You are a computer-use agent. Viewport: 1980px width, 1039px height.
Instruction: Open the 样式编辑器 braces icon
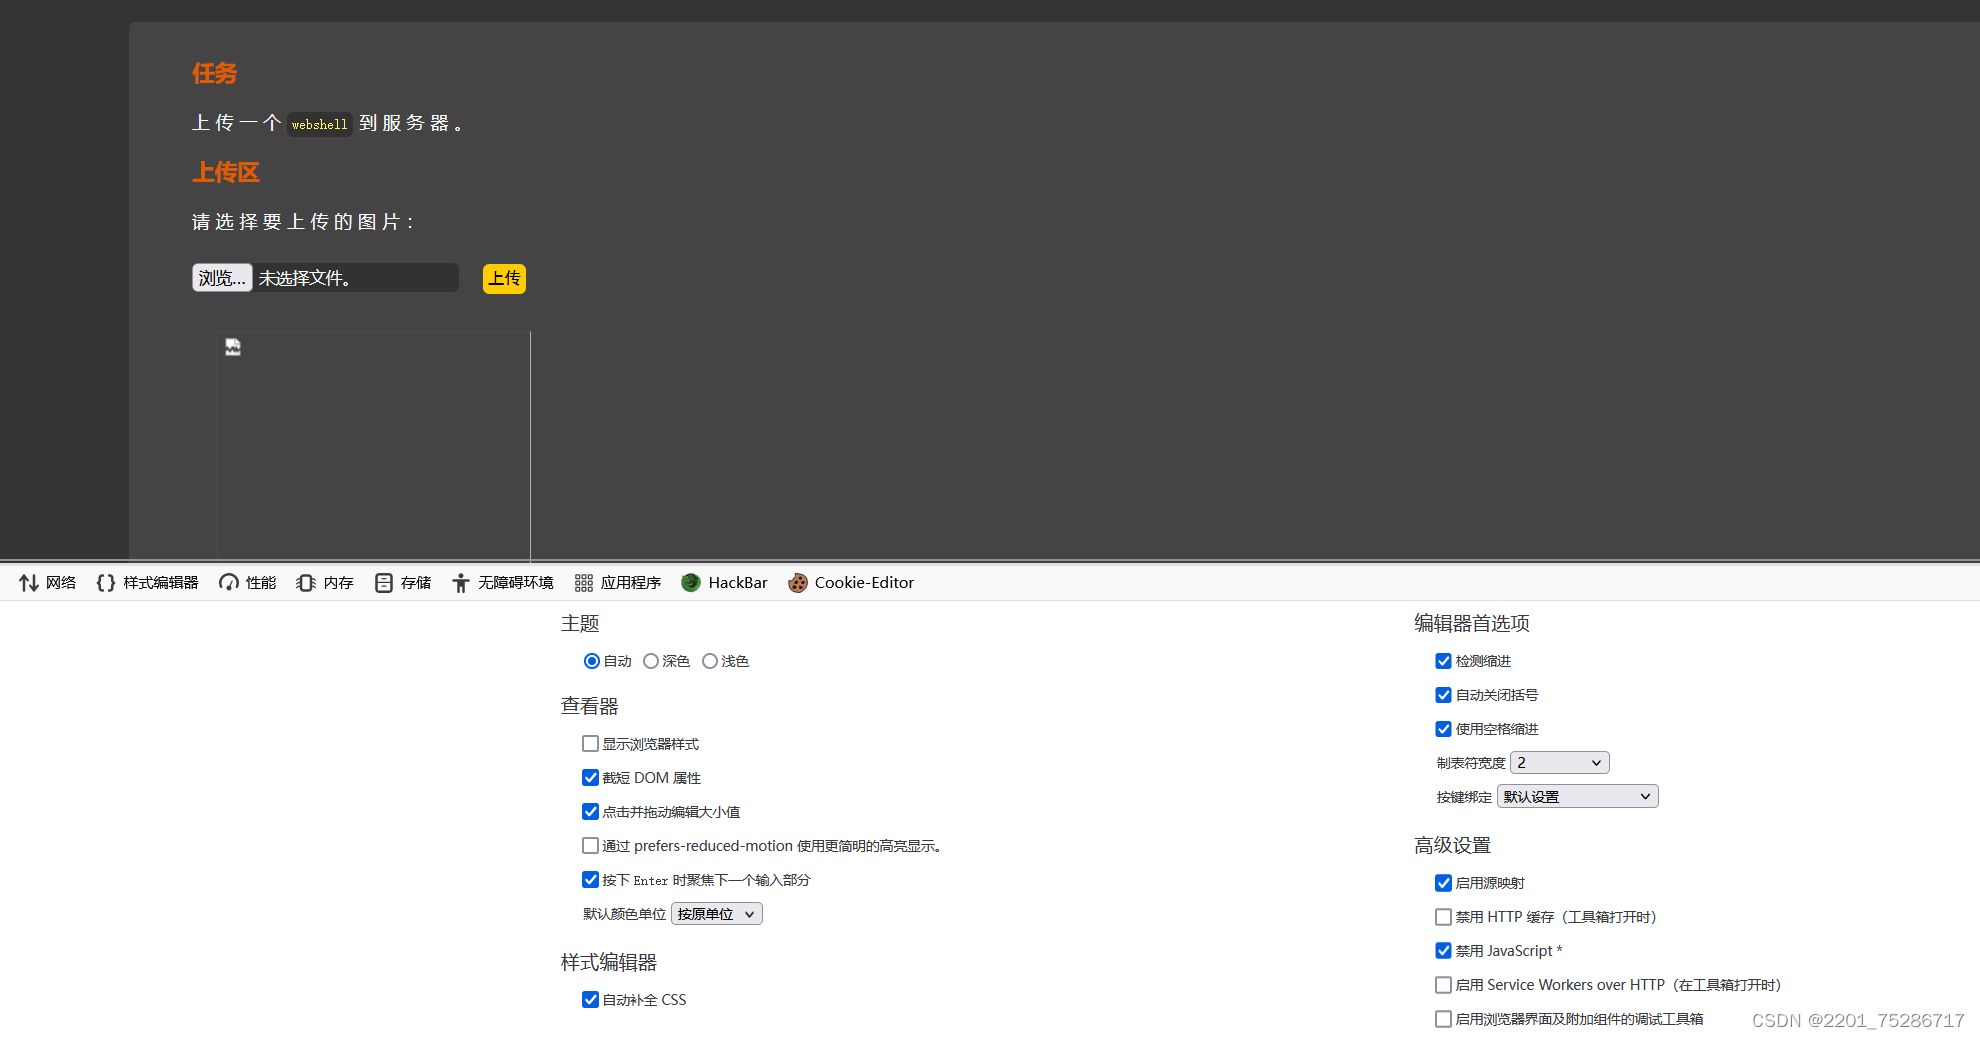[x=106, y=583]
